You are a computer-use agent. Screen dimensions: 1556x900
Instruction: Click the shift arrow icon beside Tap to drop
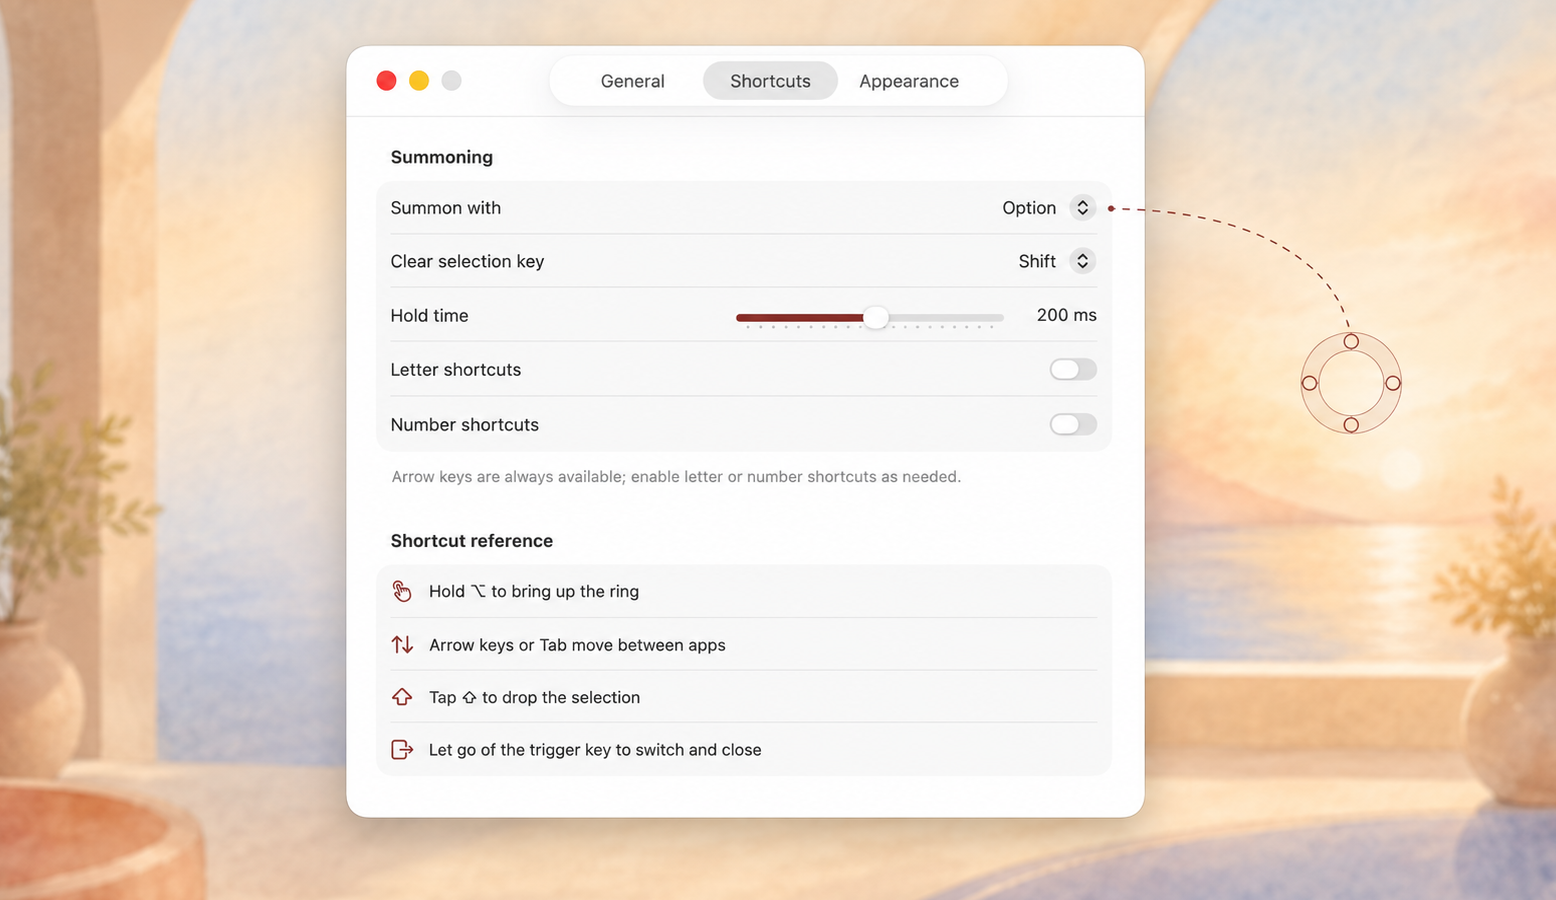tap(402, 697)
